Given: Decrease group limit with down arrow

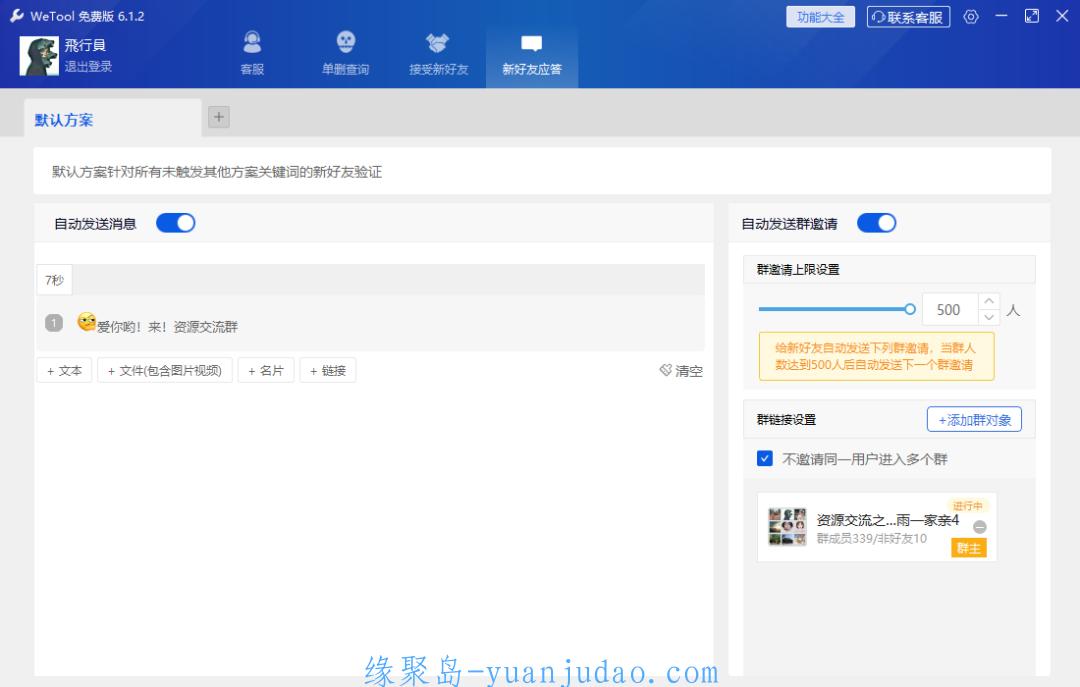Looking at the screenshot, I should 989,317.
